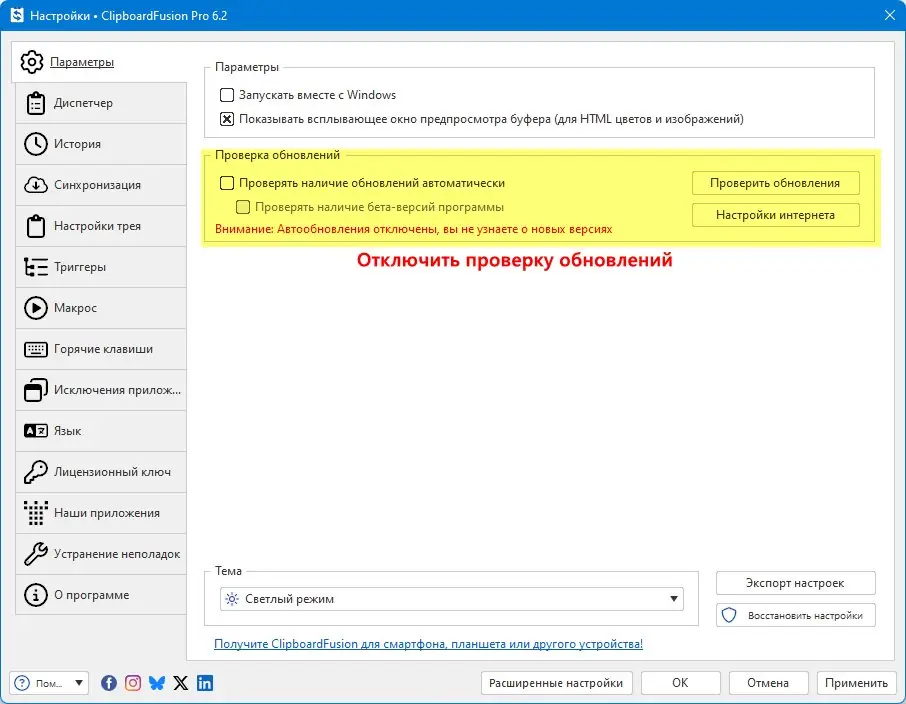Click the dotted grid icon for Наши приложения

pos(36,513)
